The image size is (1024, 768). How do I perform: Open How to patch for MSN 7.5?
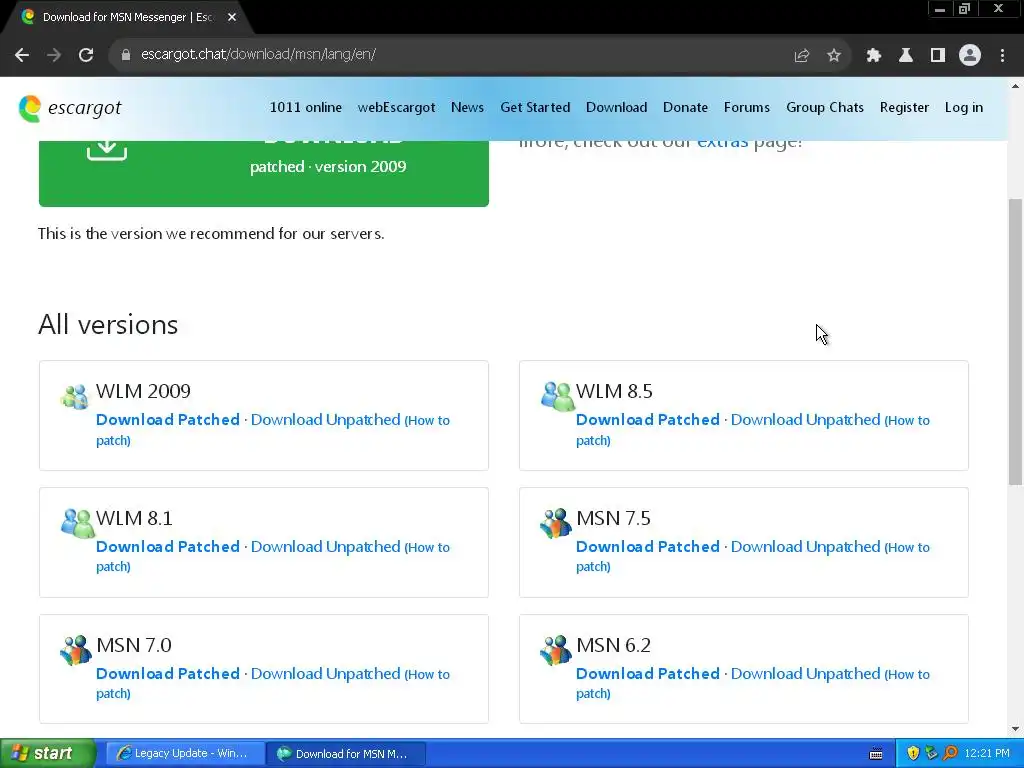tap(907, 547)
